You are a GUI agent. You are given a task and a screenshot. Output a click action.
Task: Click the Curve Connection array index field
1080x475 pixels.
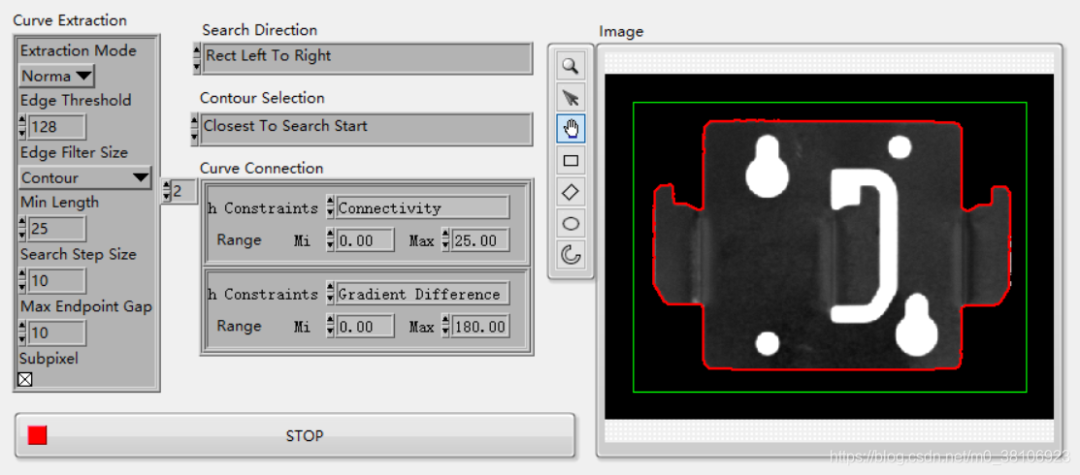point(184,191)
